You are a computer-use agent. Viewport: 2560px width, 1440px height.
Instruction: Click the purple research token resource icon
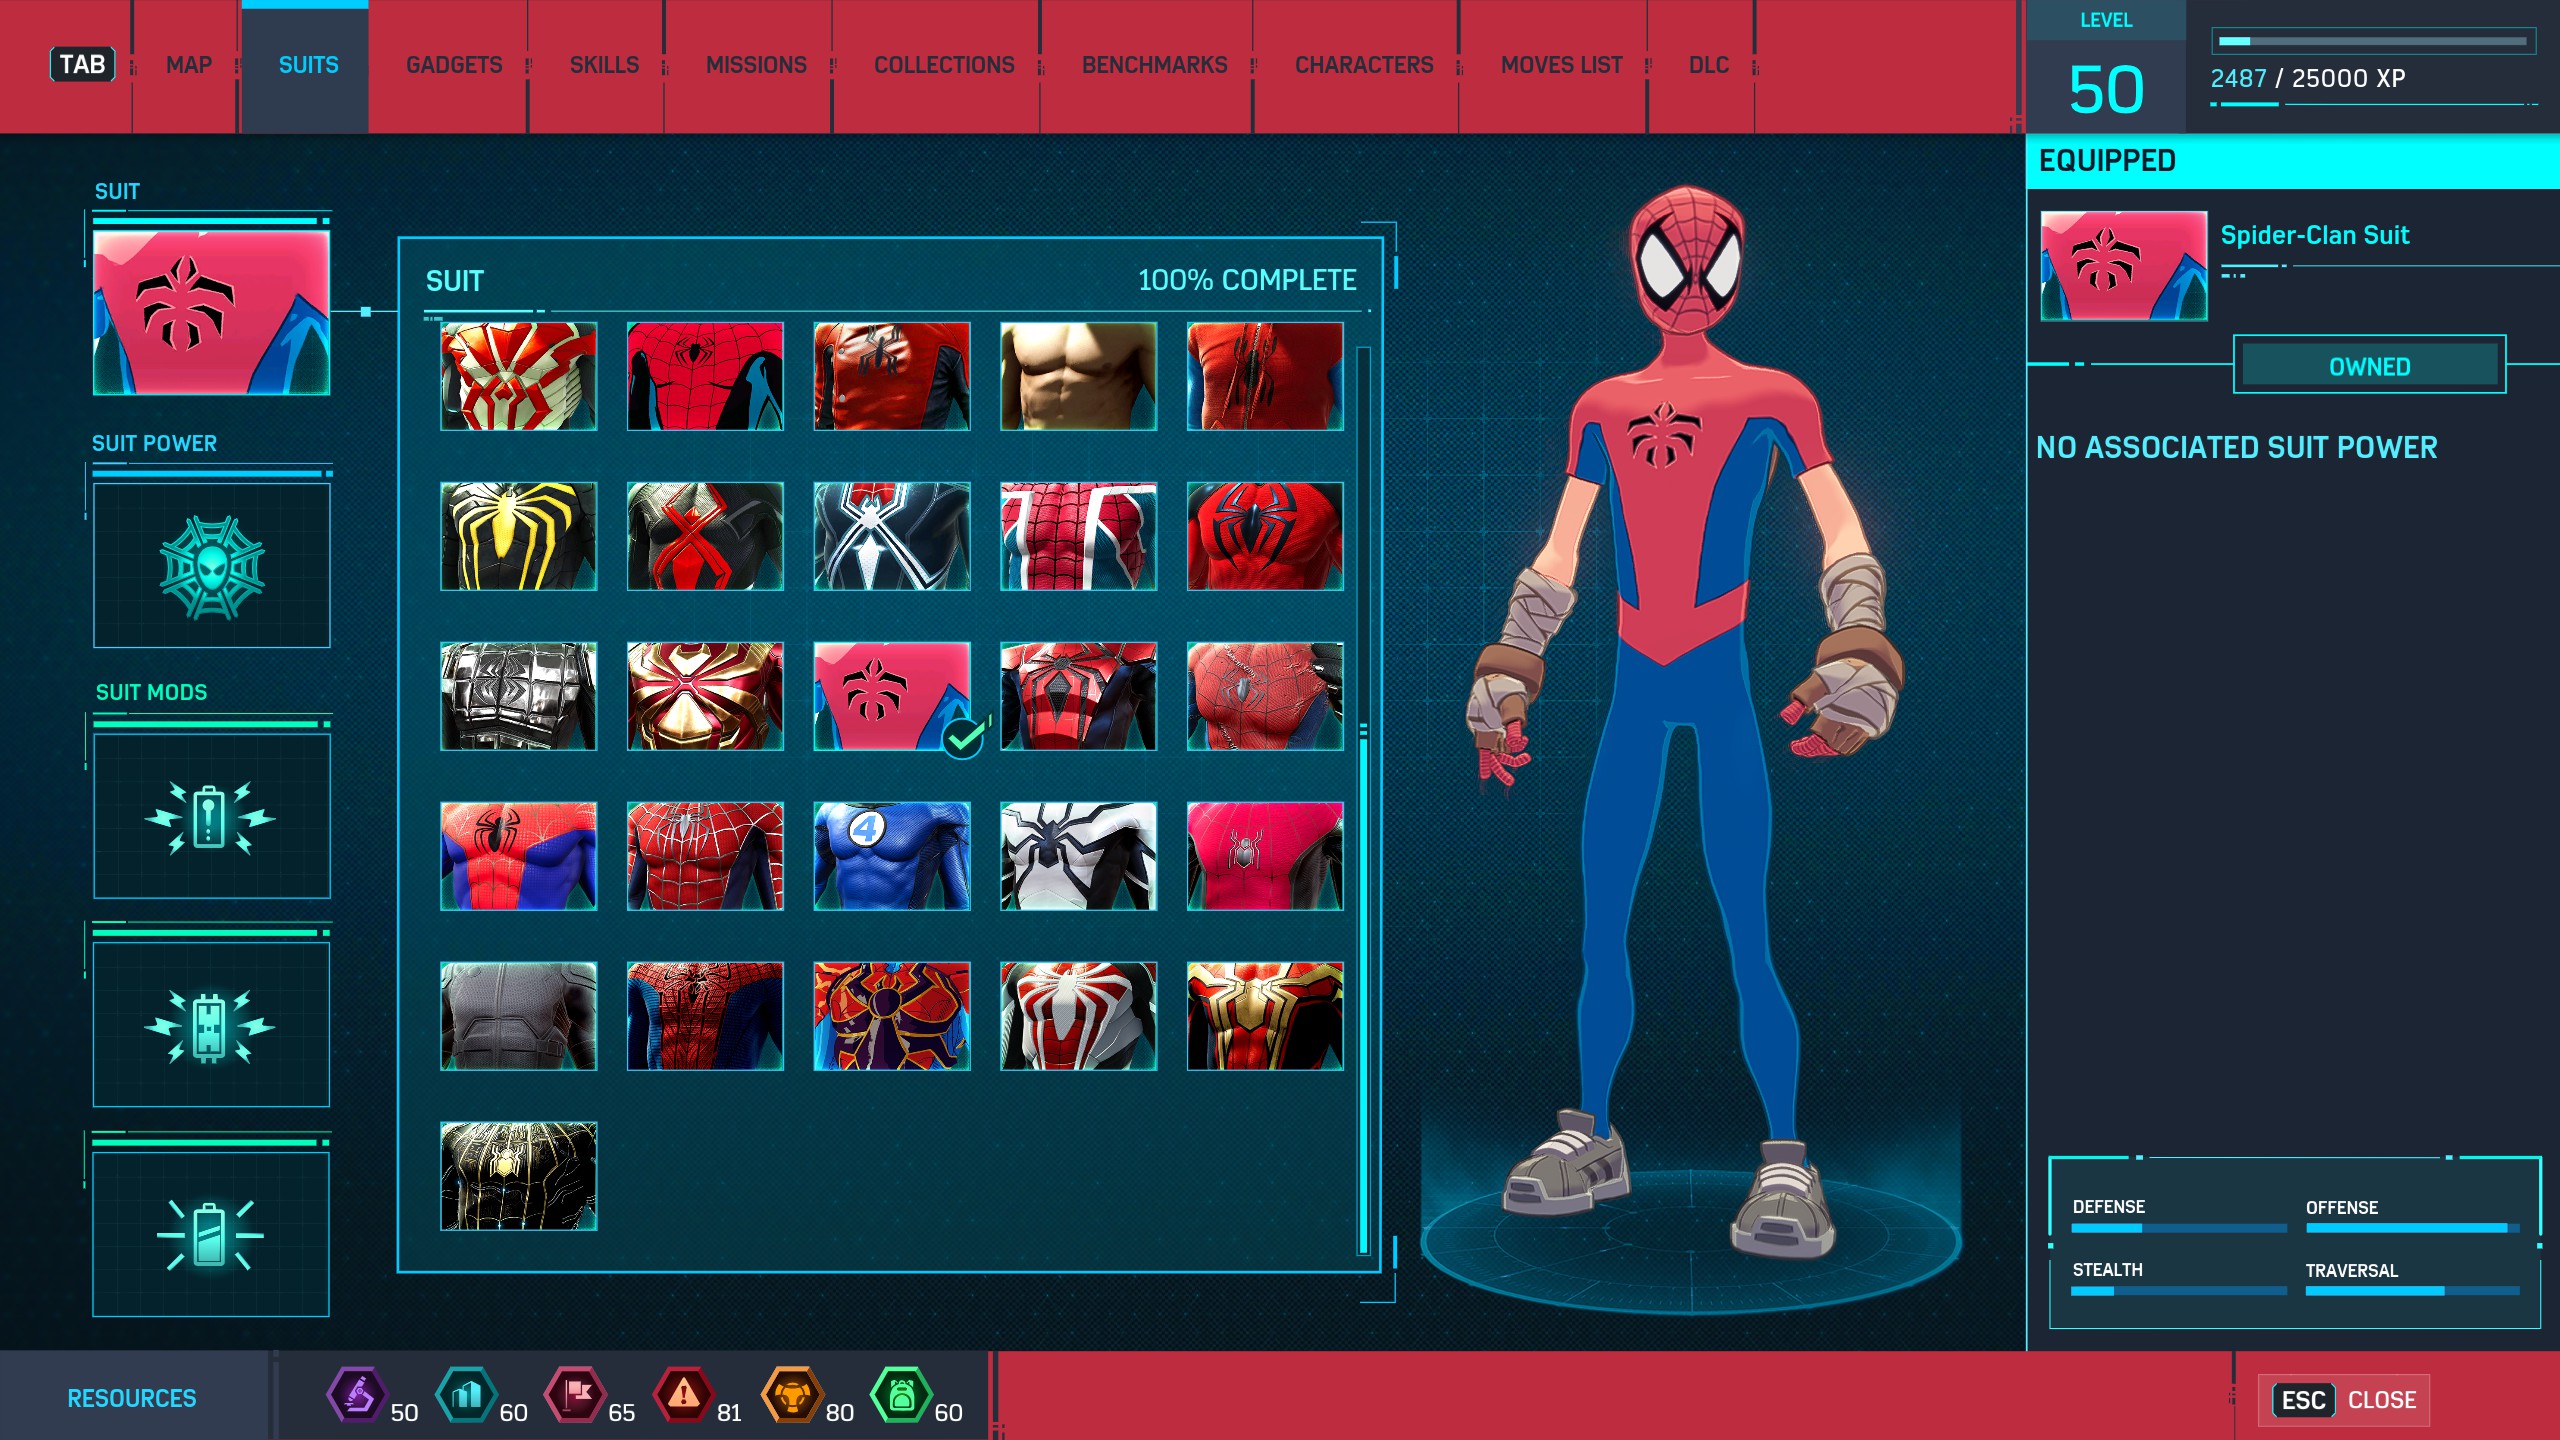coord(357,1394)
